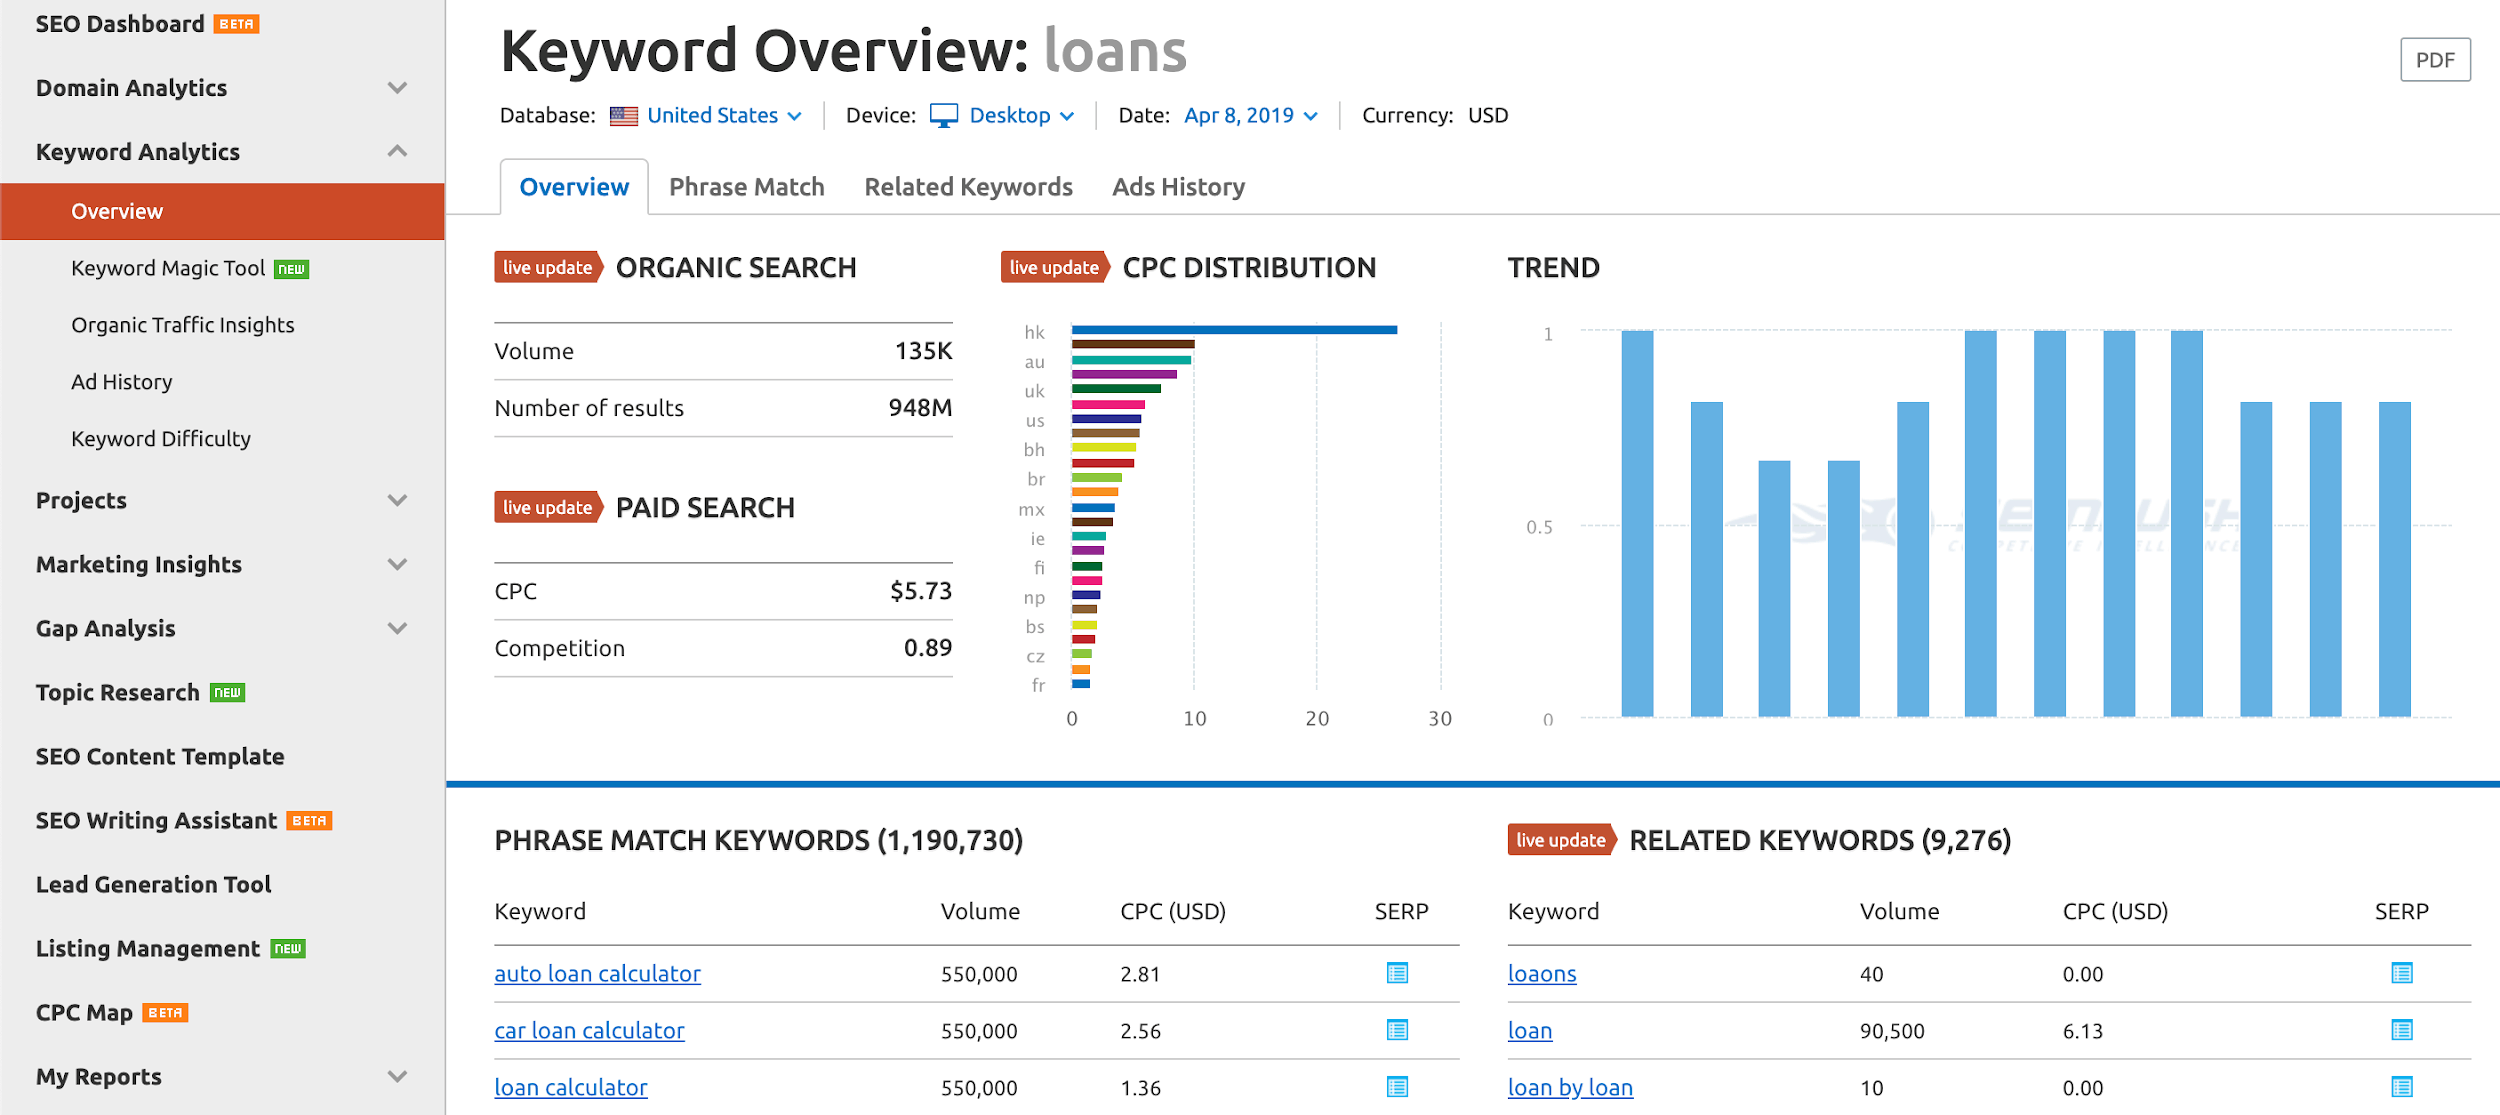Navigate to Organic Traffic Insights
Image resolution: width=2500 pixels, height=1115 pixels.
[182, 324]
